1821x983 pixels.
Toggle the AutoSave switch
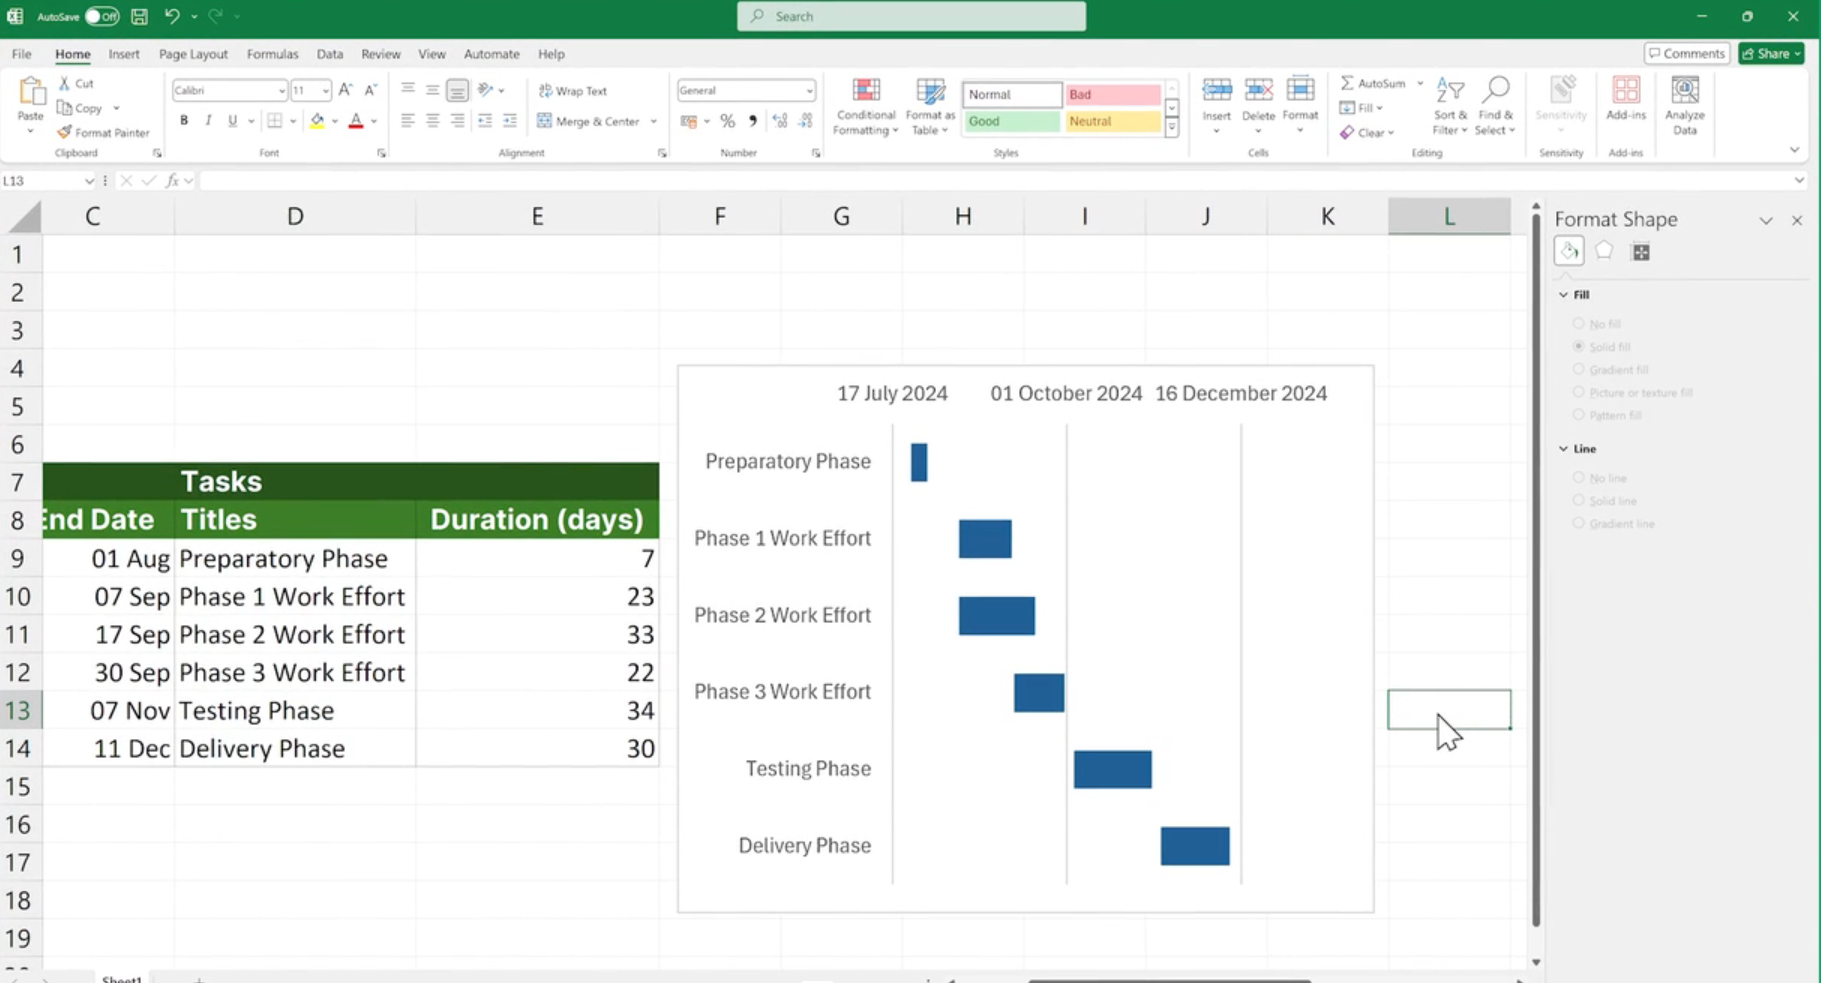click(102, 16)
